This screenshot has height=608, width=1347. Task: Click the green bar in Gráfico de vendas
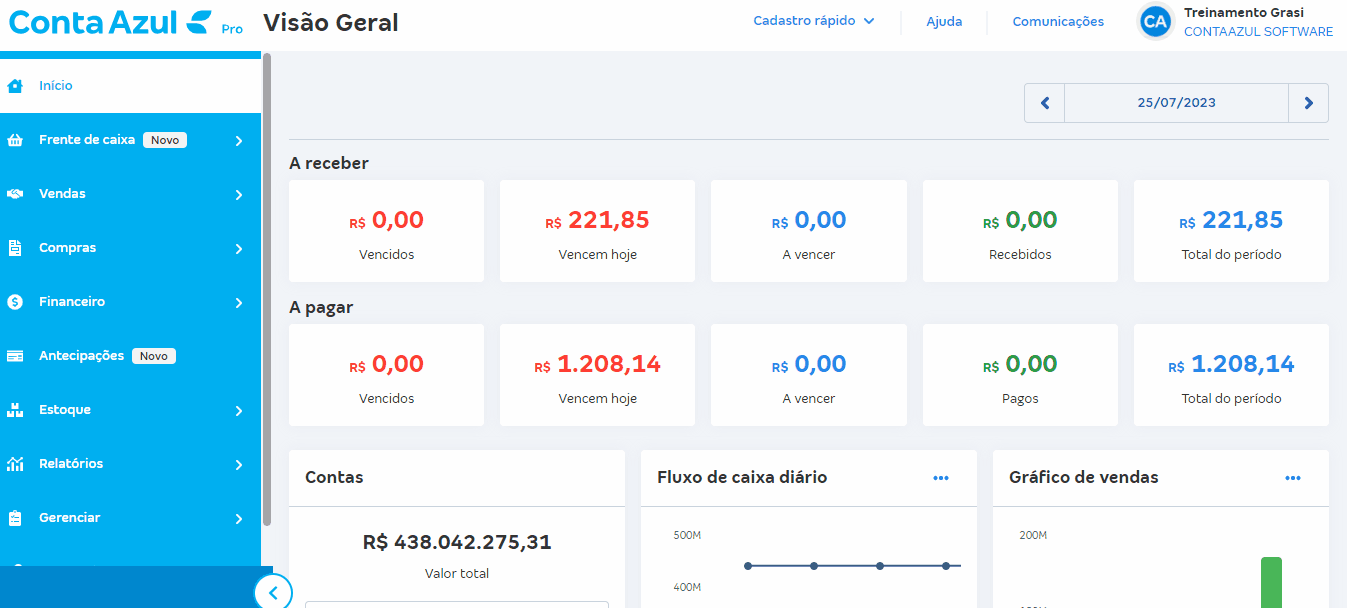(1271, 582)
